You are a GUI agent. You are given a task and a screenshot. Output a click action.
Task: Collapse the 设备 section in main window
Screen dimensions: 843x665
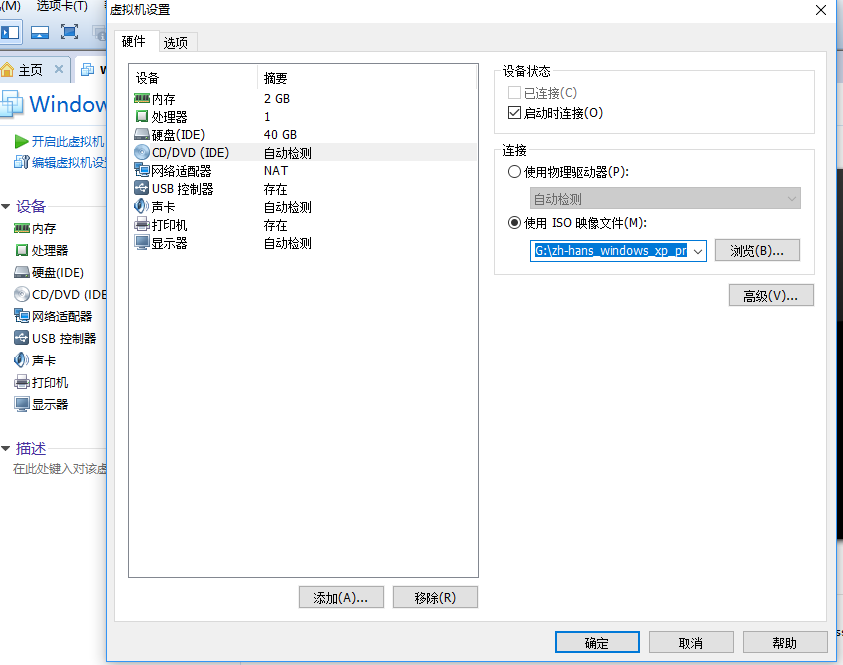point(6,206)
